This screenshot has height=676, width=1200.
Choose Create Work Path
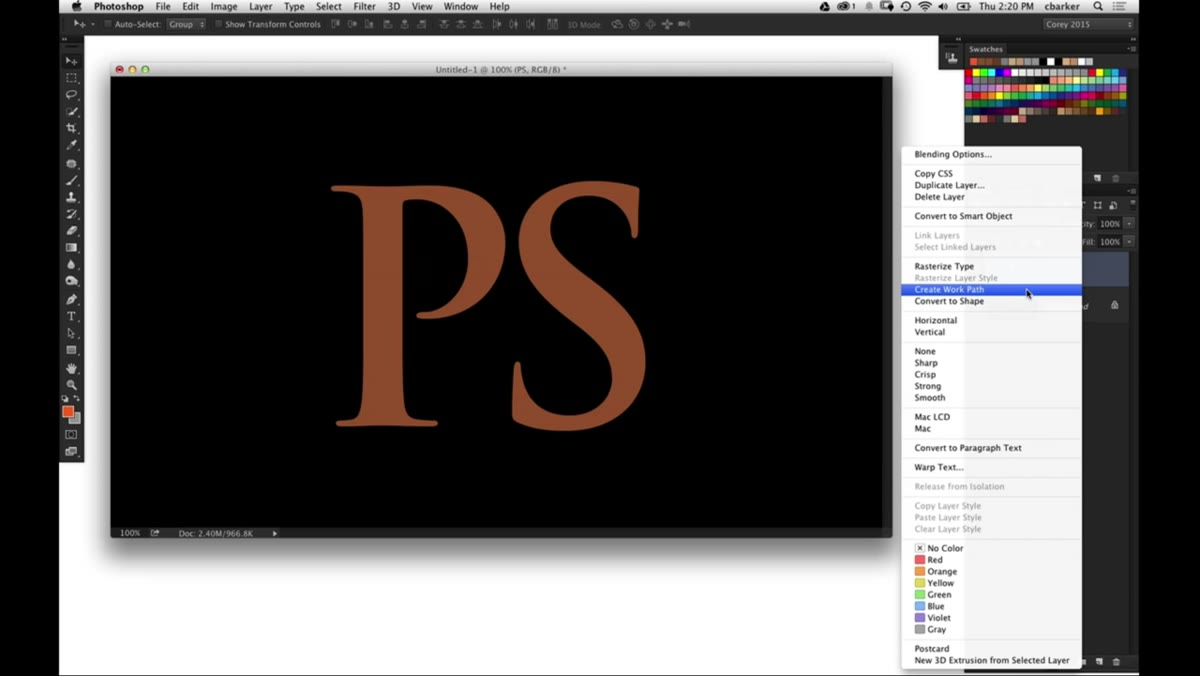pyautogui.click(x=991, y=290)
